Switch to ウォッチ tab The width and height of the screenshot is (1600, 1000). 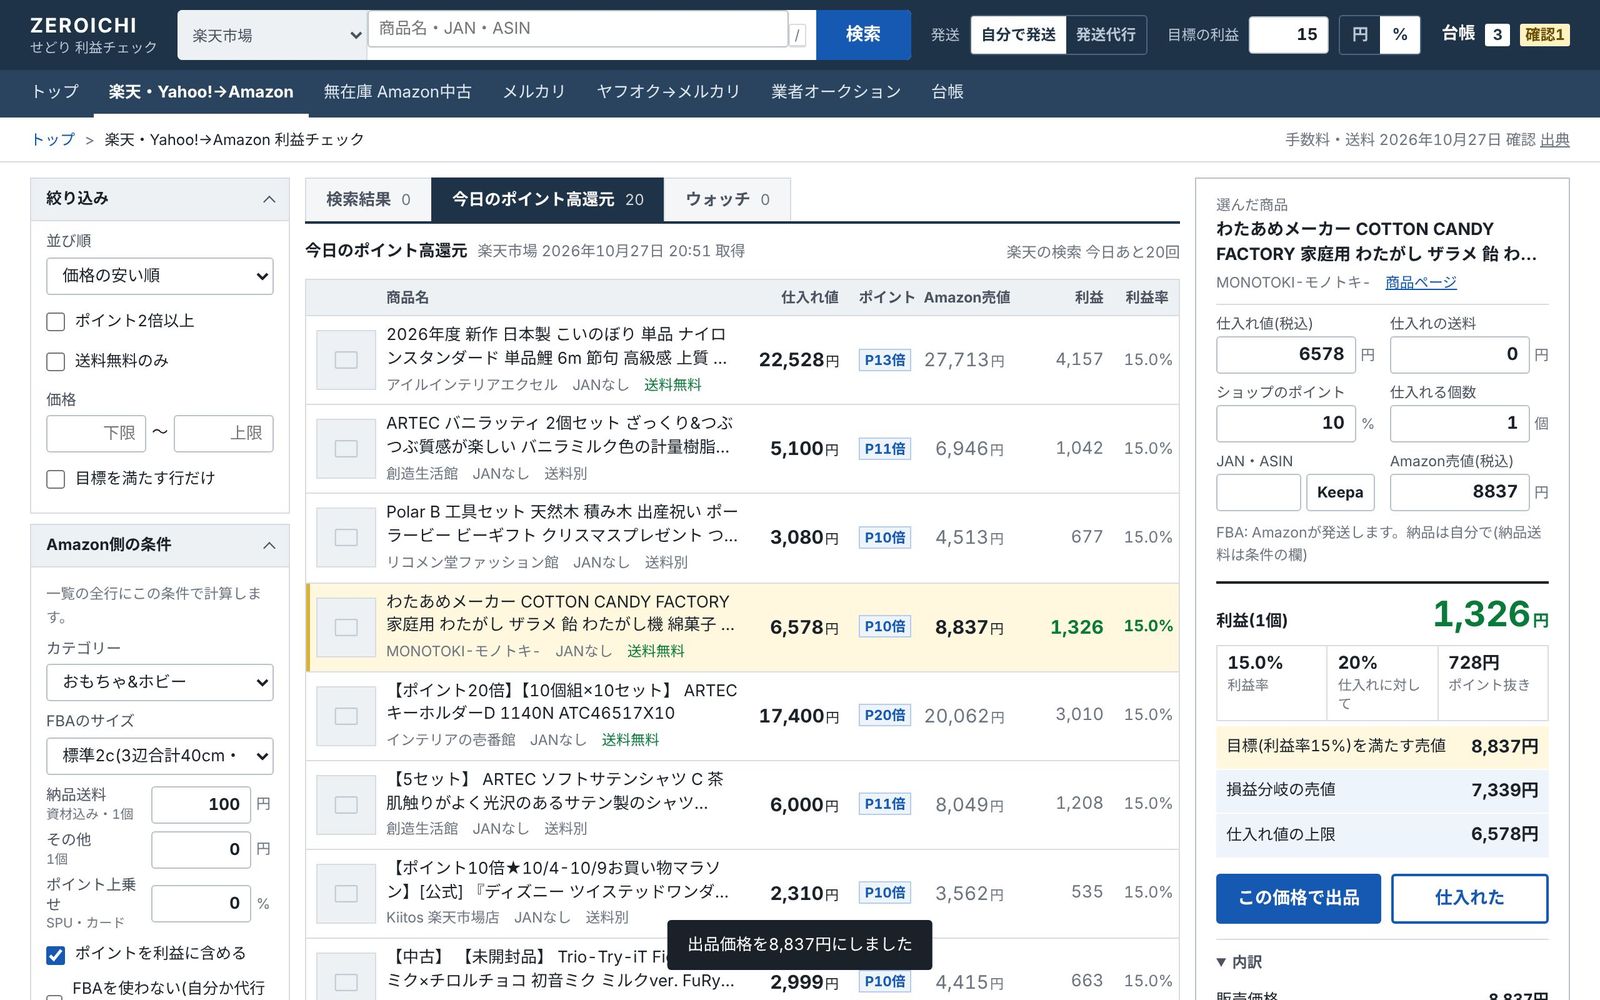click(x=727, y=200)
